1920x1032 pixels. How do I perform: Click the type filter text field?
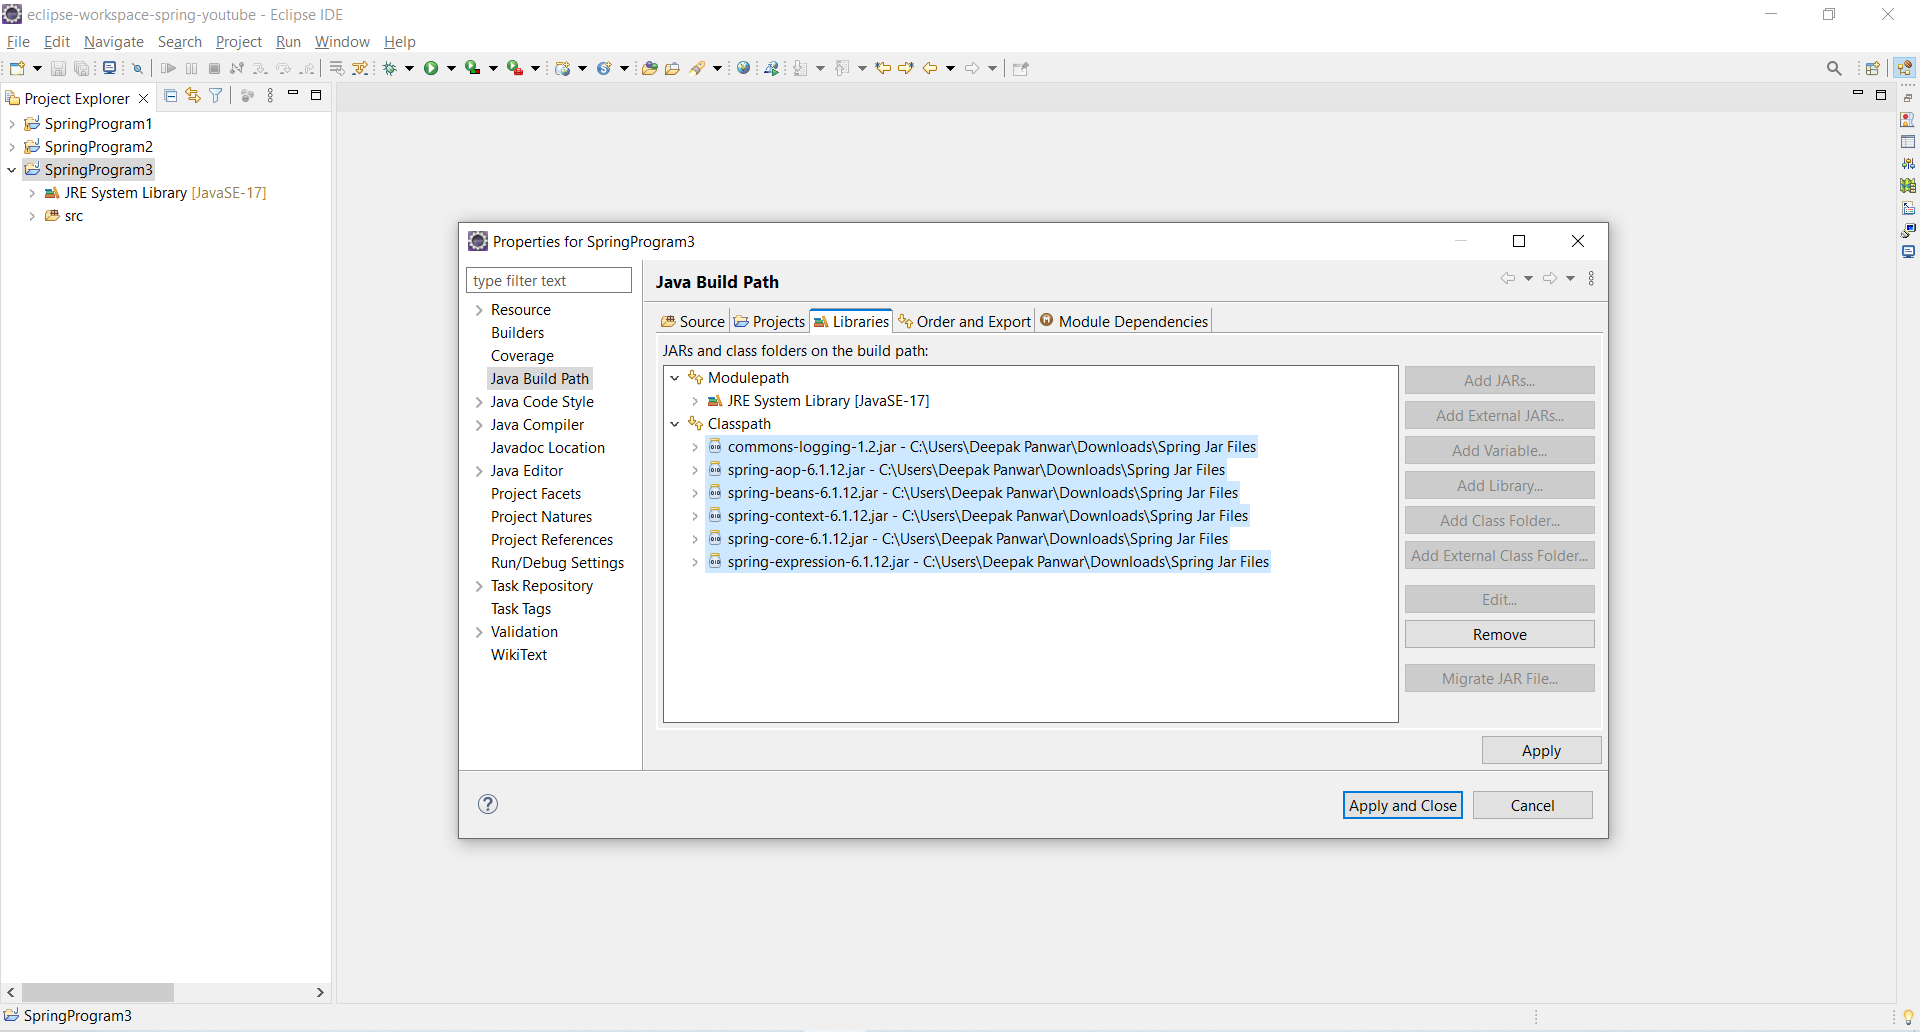[x=549, y=281]
